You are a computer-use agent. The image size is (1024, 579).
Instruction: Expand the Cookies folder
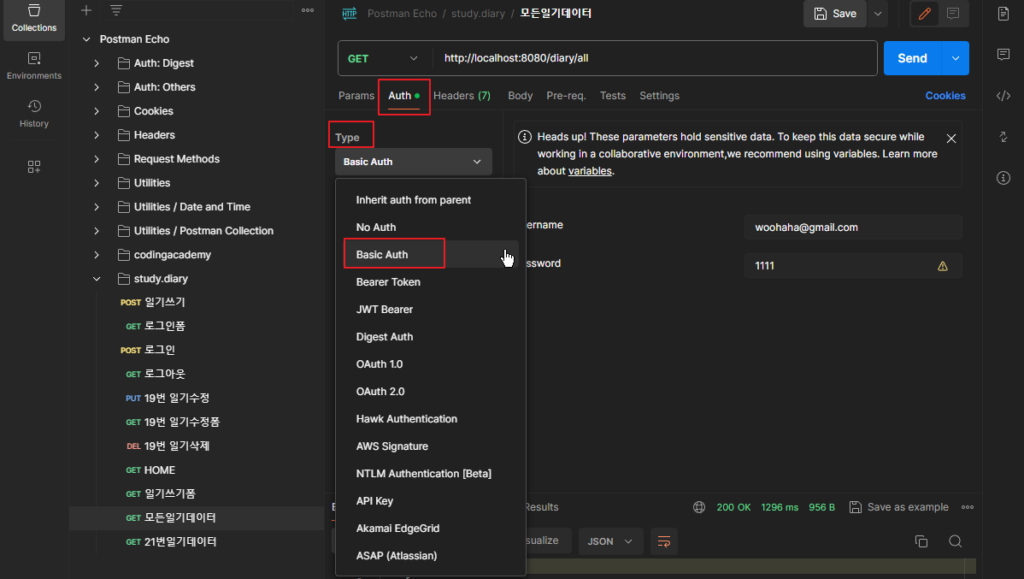[97, 111]
